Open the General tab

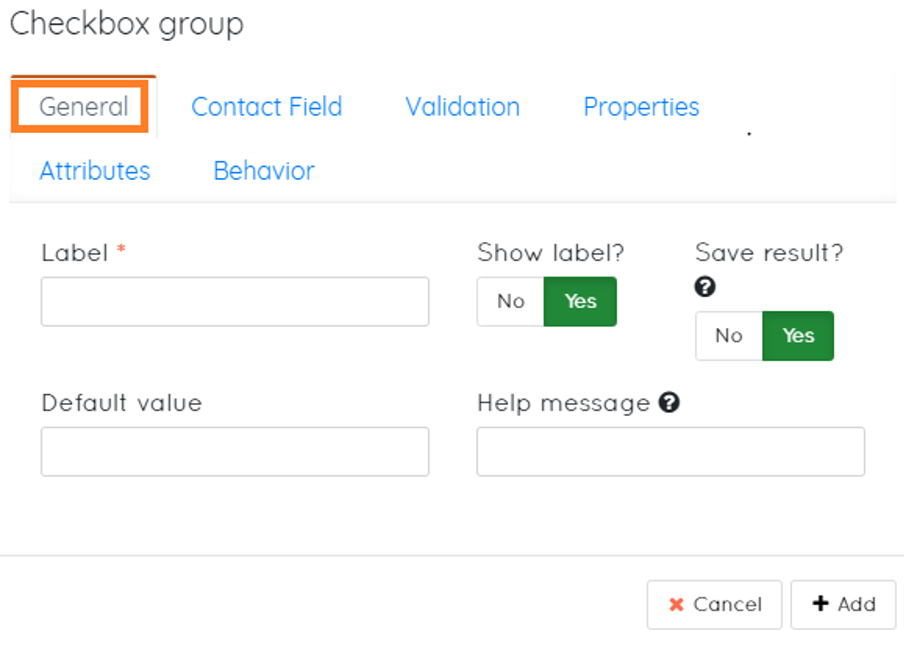pyautogui.click(x=84, y=107)
